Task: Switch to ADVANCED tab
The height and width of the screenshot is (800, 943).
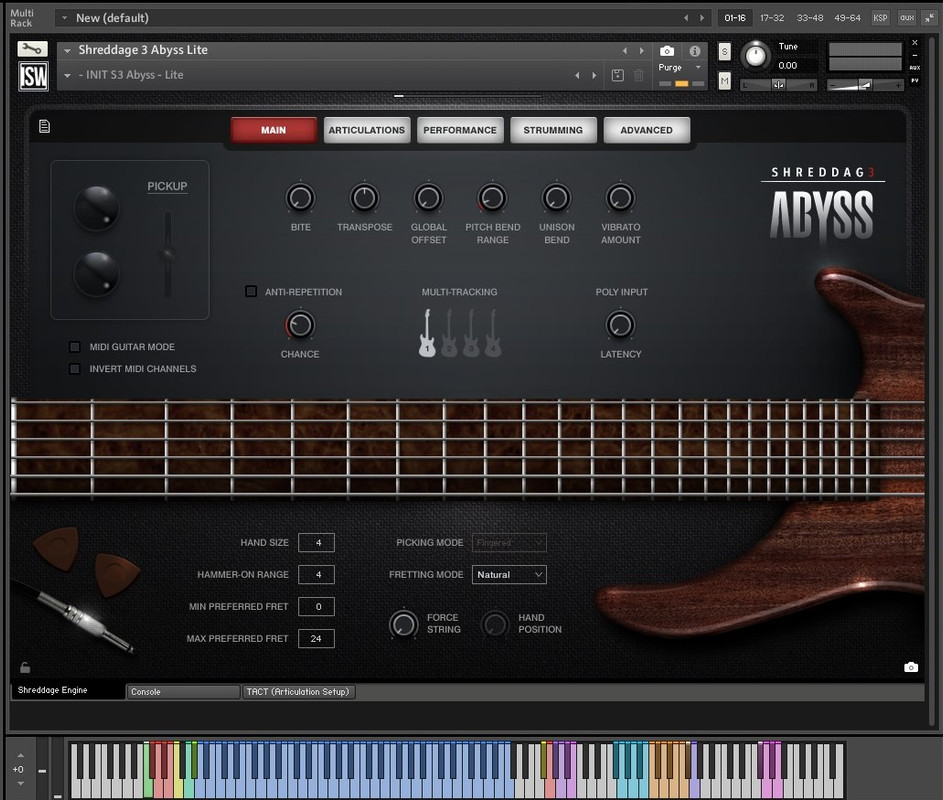Action: (x=647, y=130)
